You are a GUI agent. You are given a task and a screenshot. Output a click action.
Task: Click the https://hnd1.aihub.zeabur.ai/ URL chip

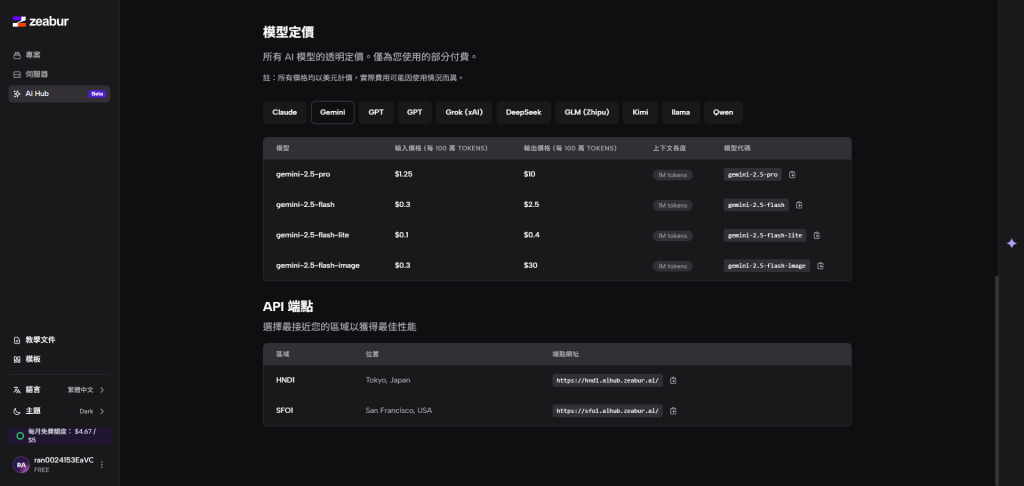[x=607, y=380]
